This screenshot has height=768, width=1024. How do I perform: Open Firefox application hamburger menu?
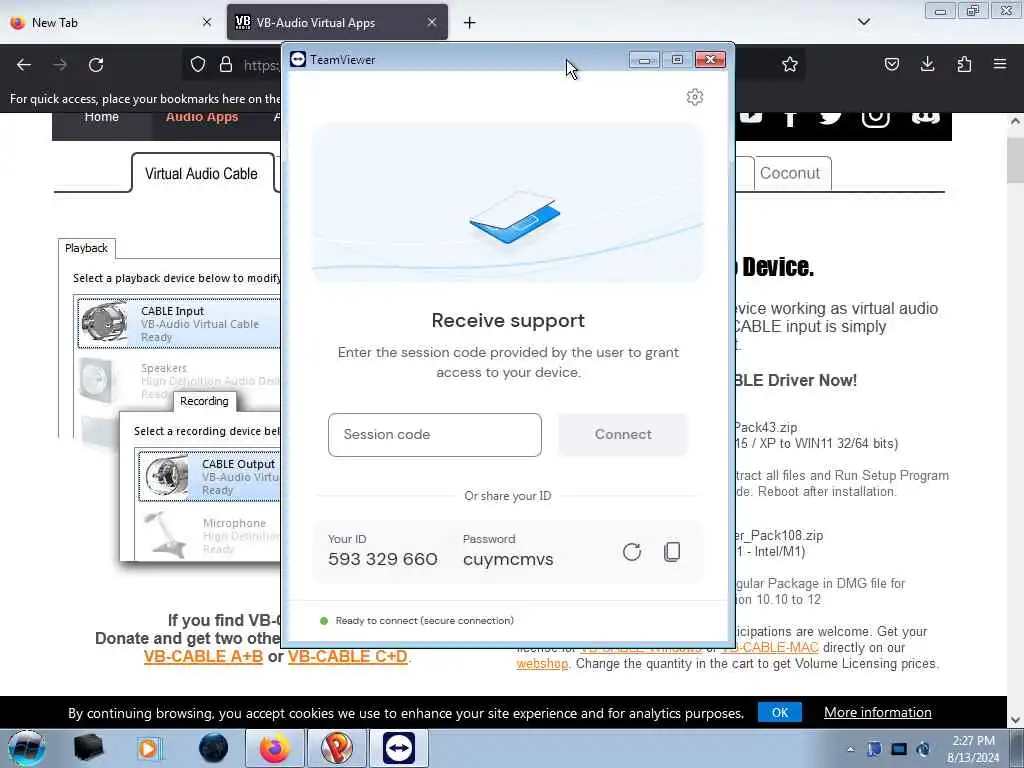point(1000,64)
